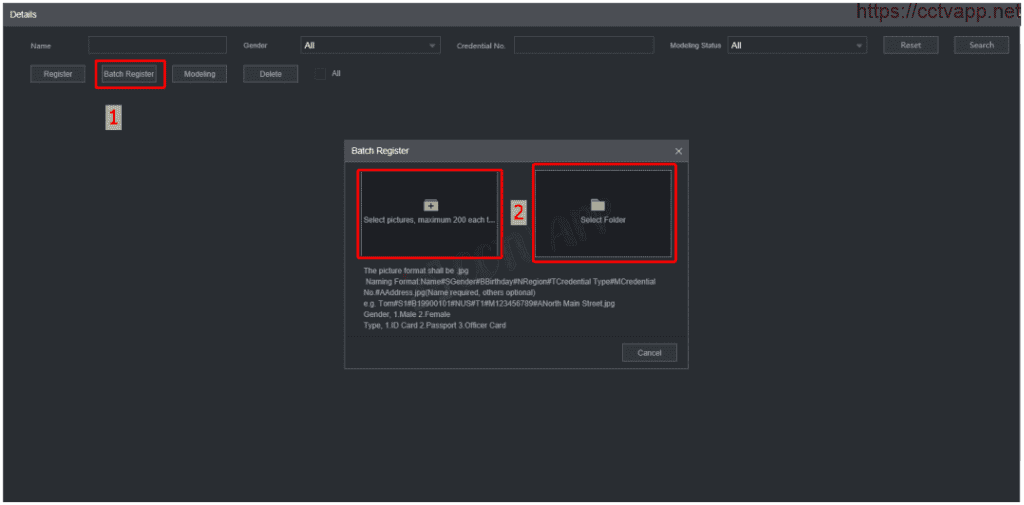Click the Register button

[58, 74]
